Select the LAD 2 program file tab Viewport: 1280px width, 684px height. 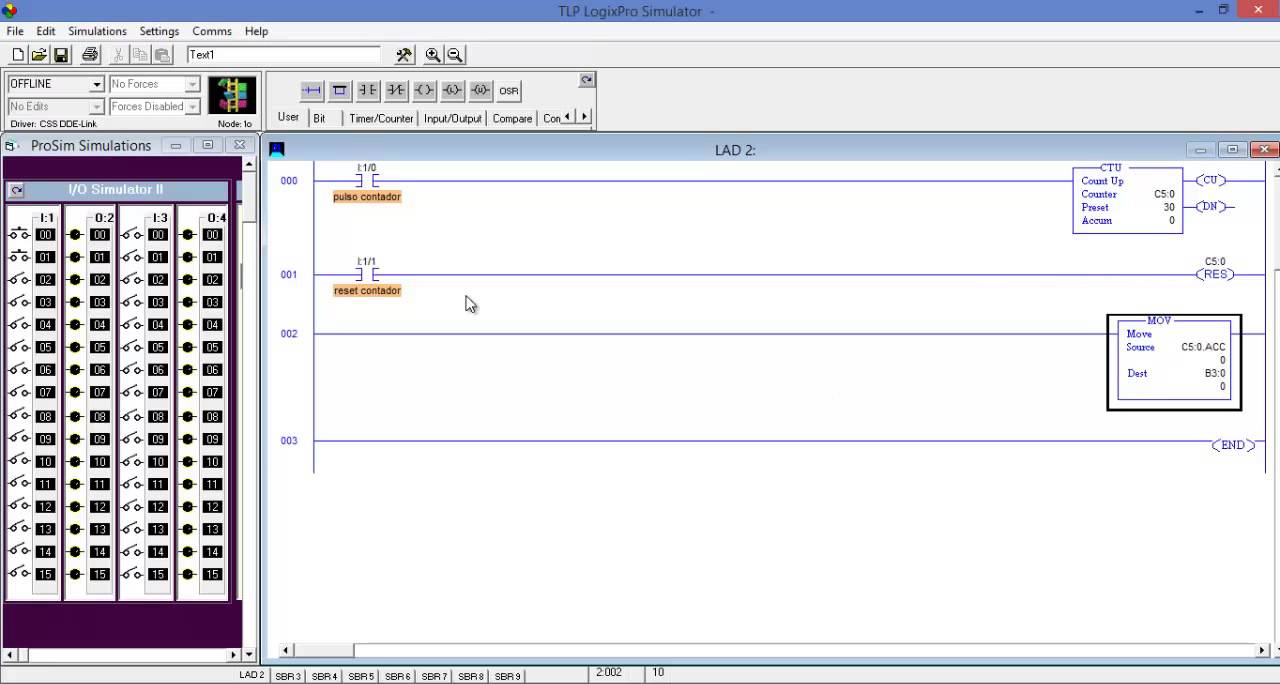[x=252, y=675]
